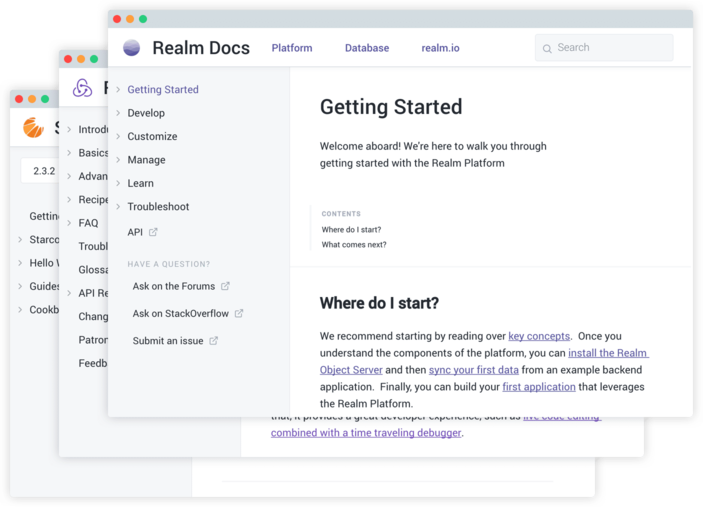Jump to Where do I start? in Contents

[351, 230]
